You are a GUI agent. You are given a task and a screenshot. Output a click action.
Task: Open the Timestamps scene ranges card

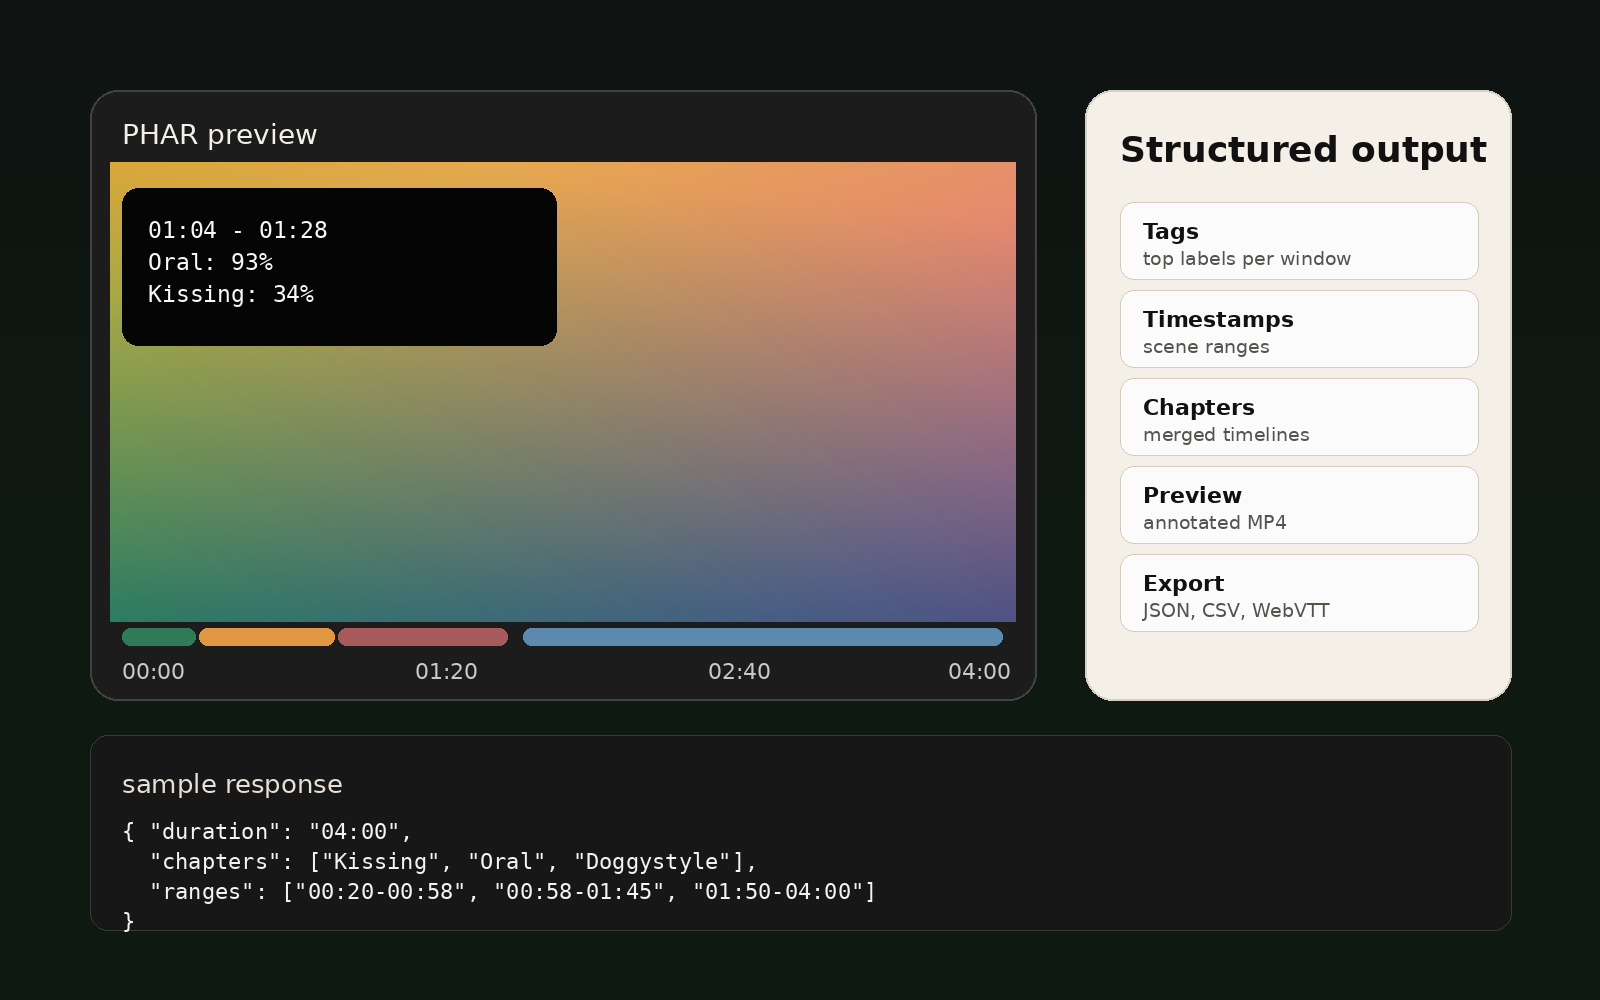pos(1299,329)
